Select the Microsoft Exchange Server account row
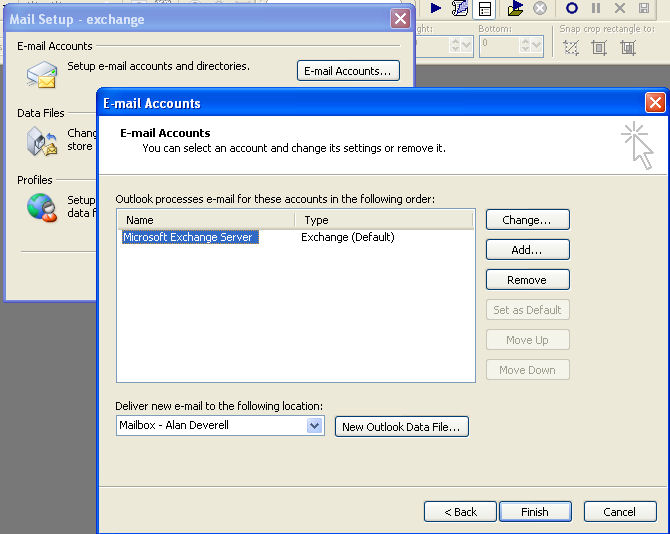Screen dimensions: 670x534 (190, 237)
